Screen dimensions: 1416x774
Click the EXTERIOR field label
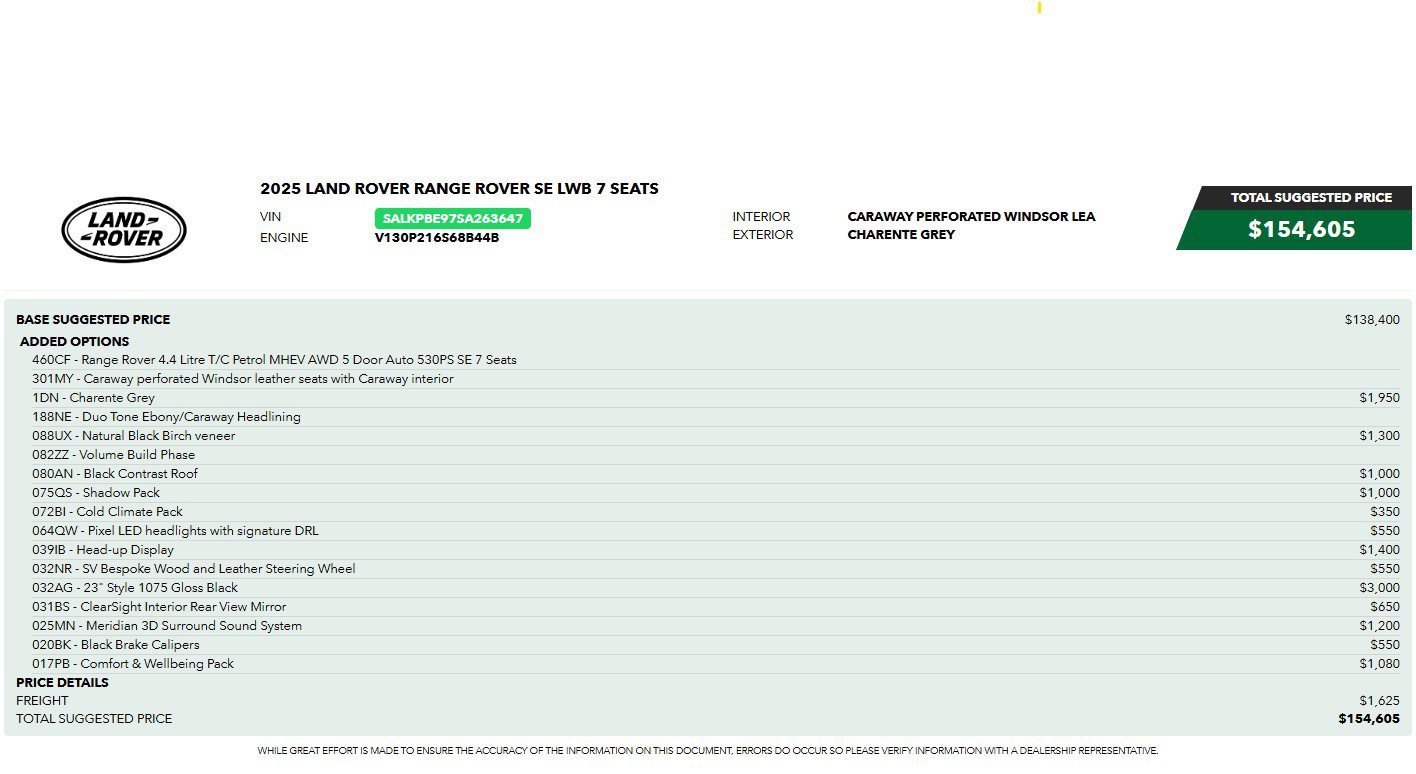763,235
